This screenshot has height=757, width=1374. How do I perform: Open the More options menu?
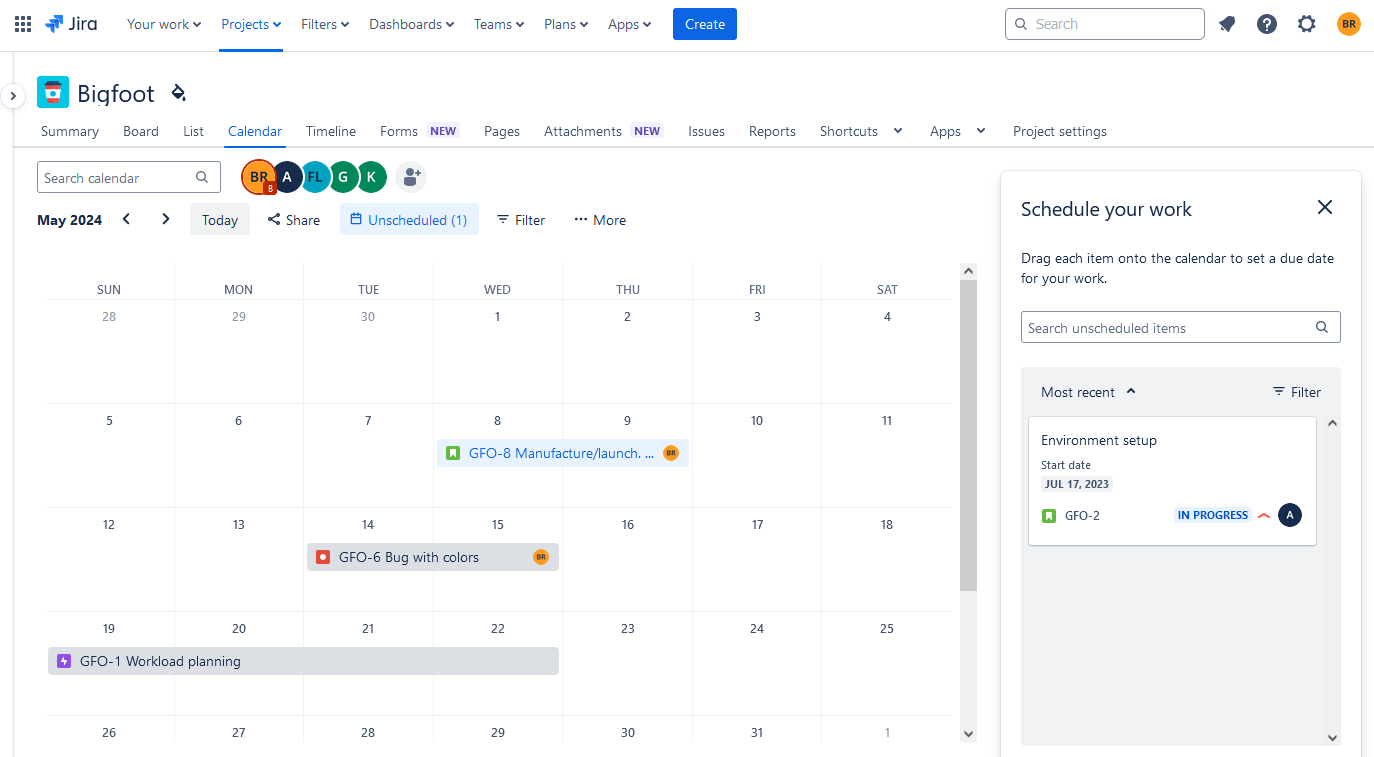[x=600, y=220]
